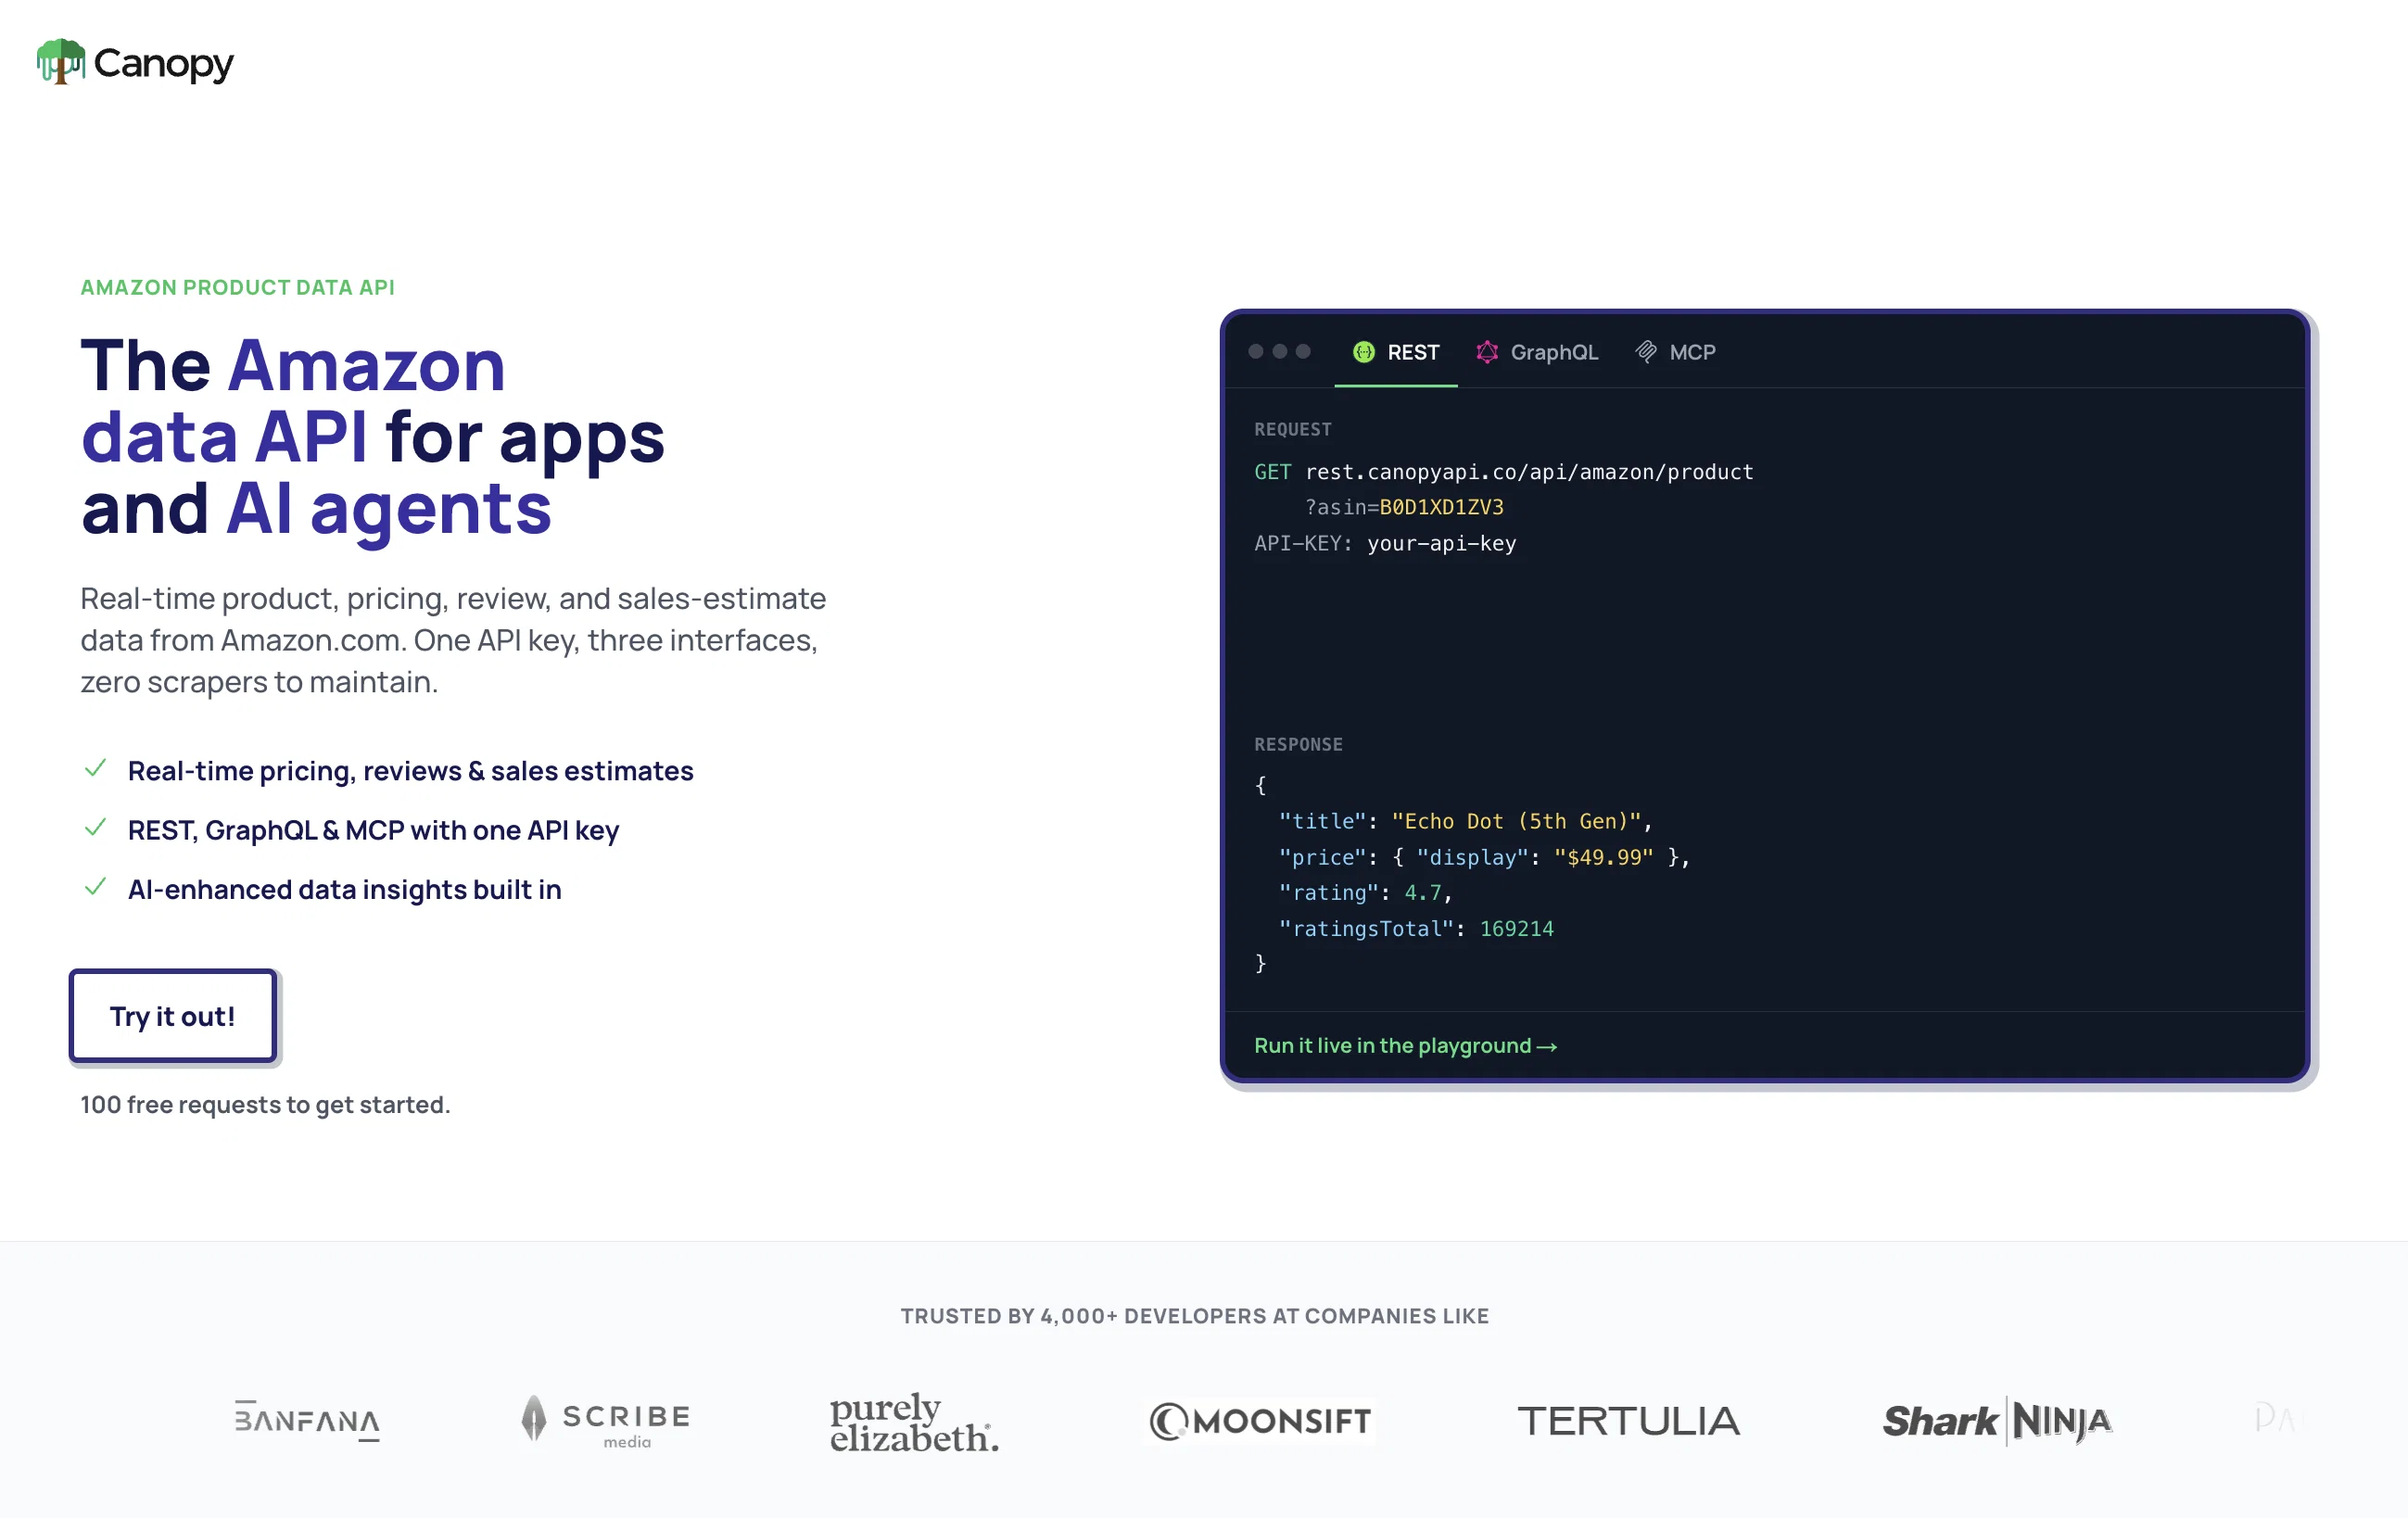Click the your-api-key value
Image resolution: width=2408 pixels, height=1518 pixels.
pyautogui.click(x=1441, y=543)
